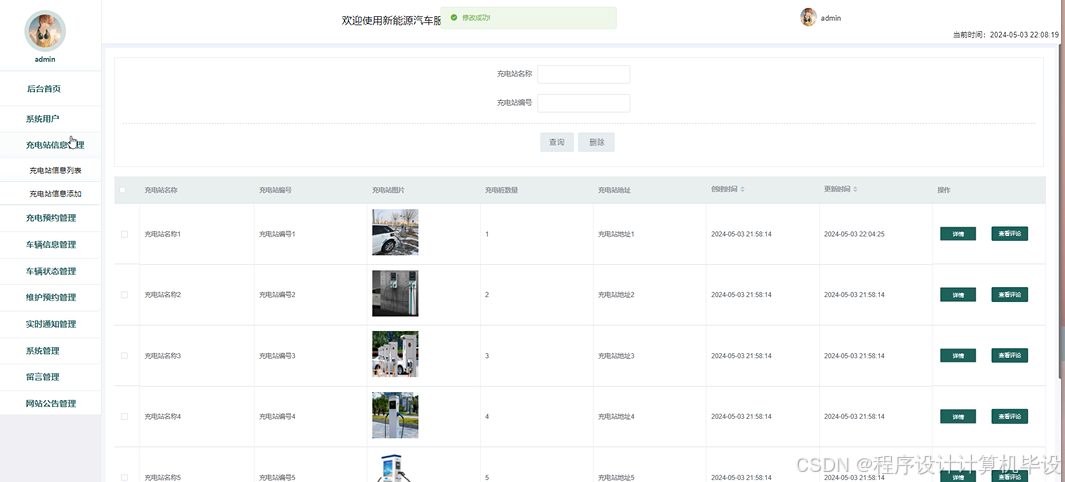
Task: Open the 充电站信息列表 submenu item
Action: [x=50, y=170]
